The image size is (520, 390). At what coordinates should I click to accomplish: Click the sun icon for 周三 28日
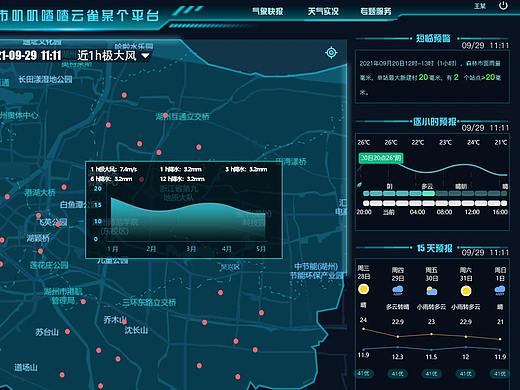(363, 289)
